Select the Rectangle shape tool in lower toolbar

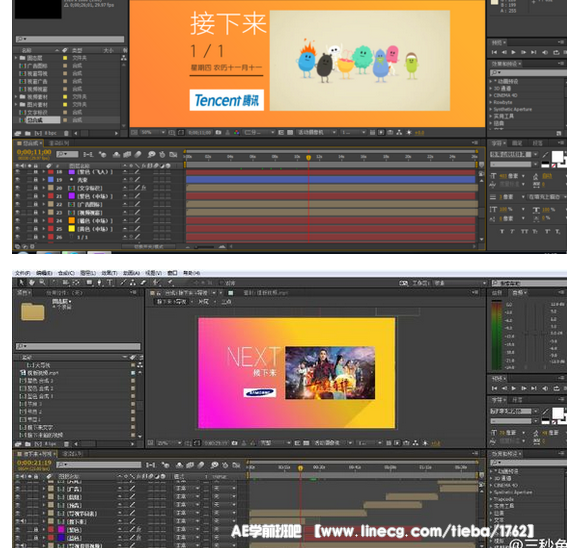coord(89,283)
